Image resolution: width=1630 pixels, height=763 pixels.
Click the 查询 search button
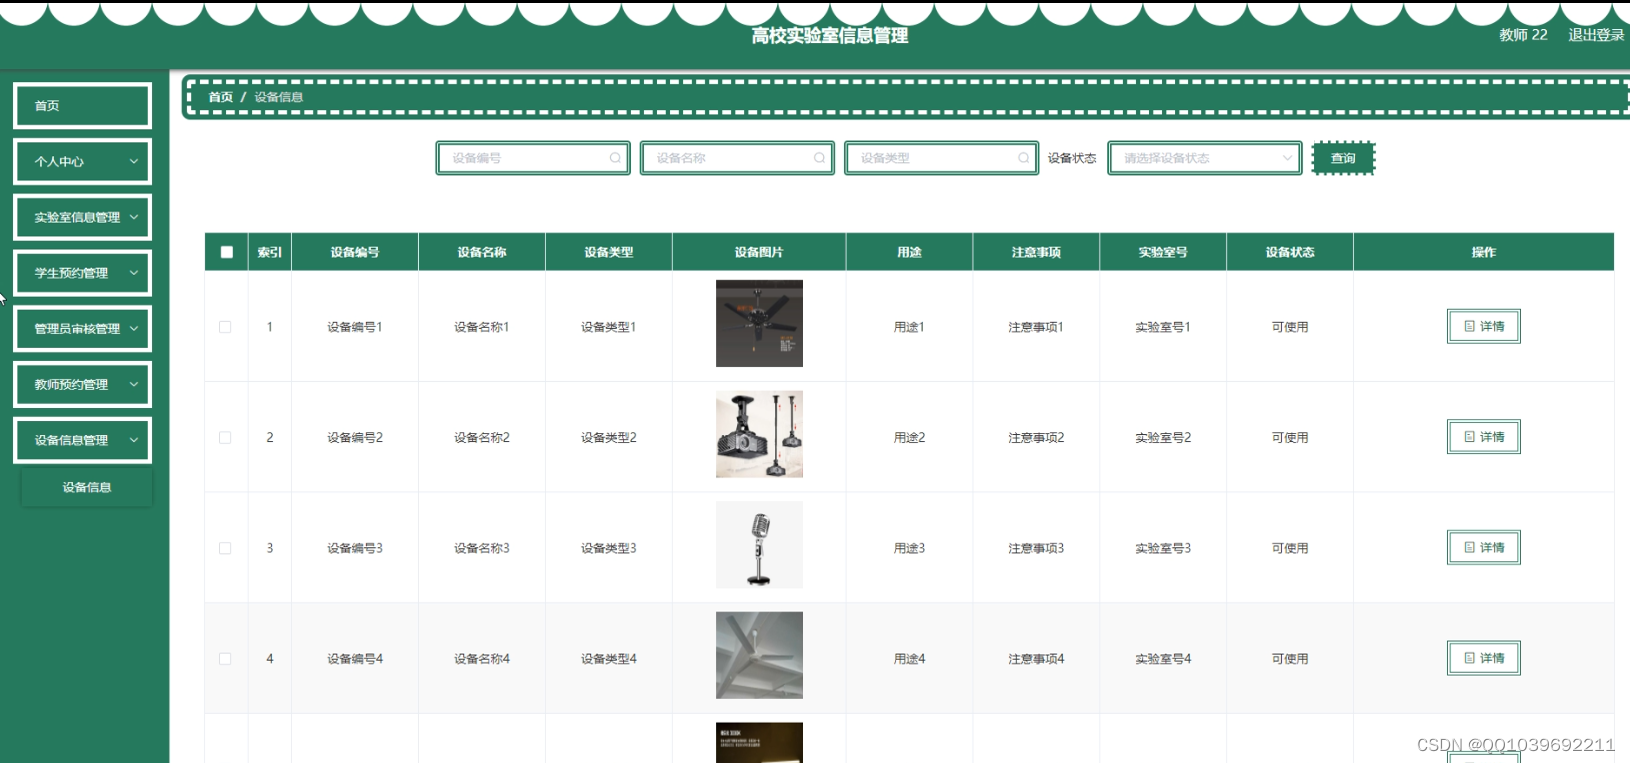[1343, 158]
